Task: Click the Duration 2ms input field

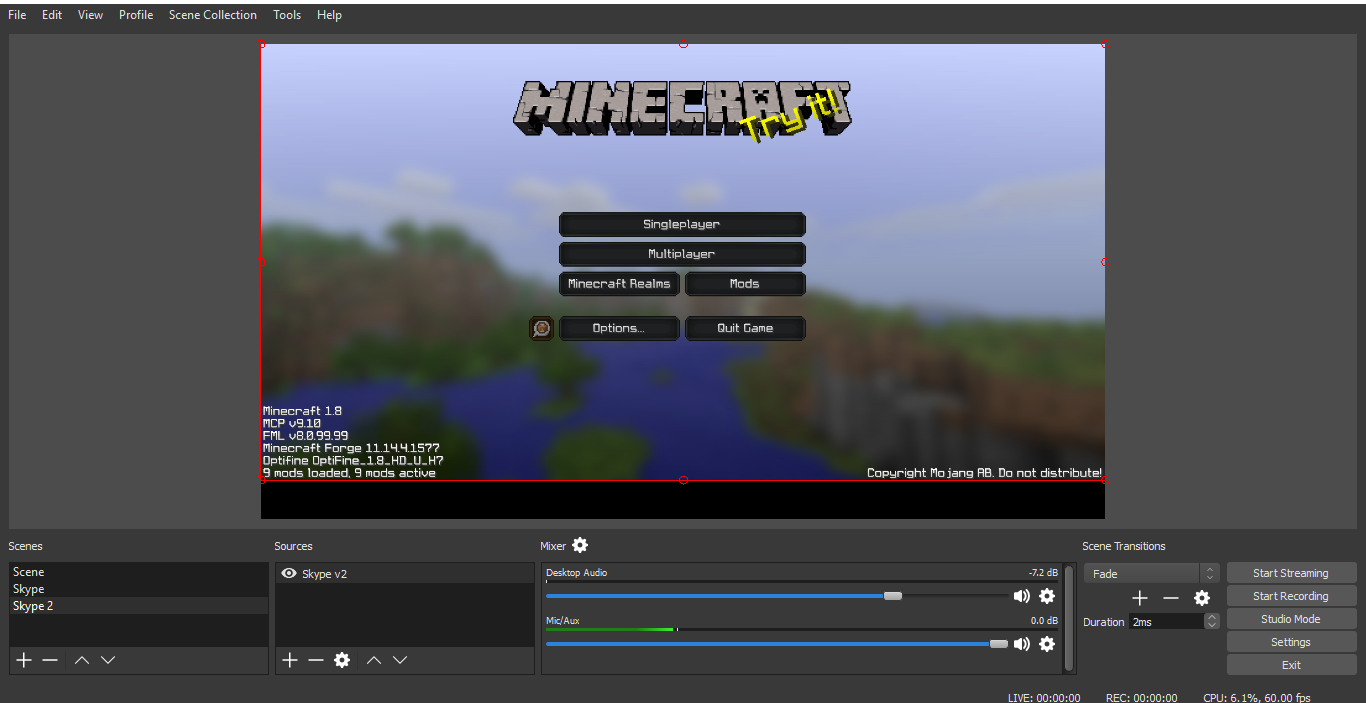Action: click(x=1166, y=621)
